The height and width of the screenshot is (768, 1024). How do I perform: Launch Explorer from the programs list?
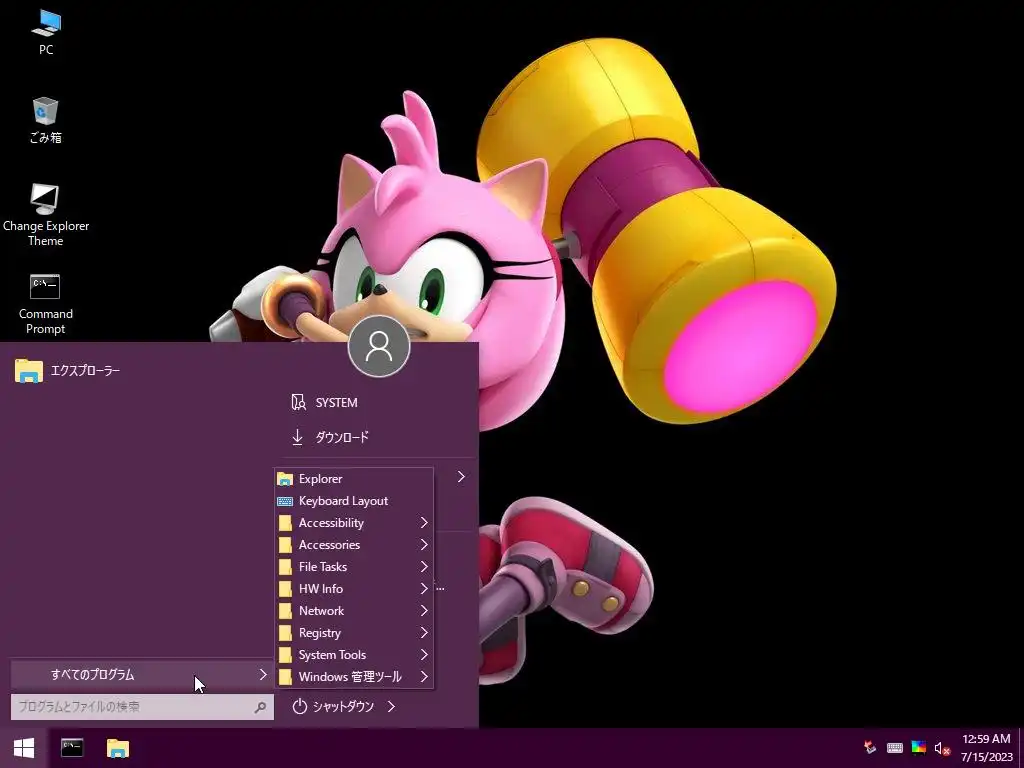coord(354,479)
